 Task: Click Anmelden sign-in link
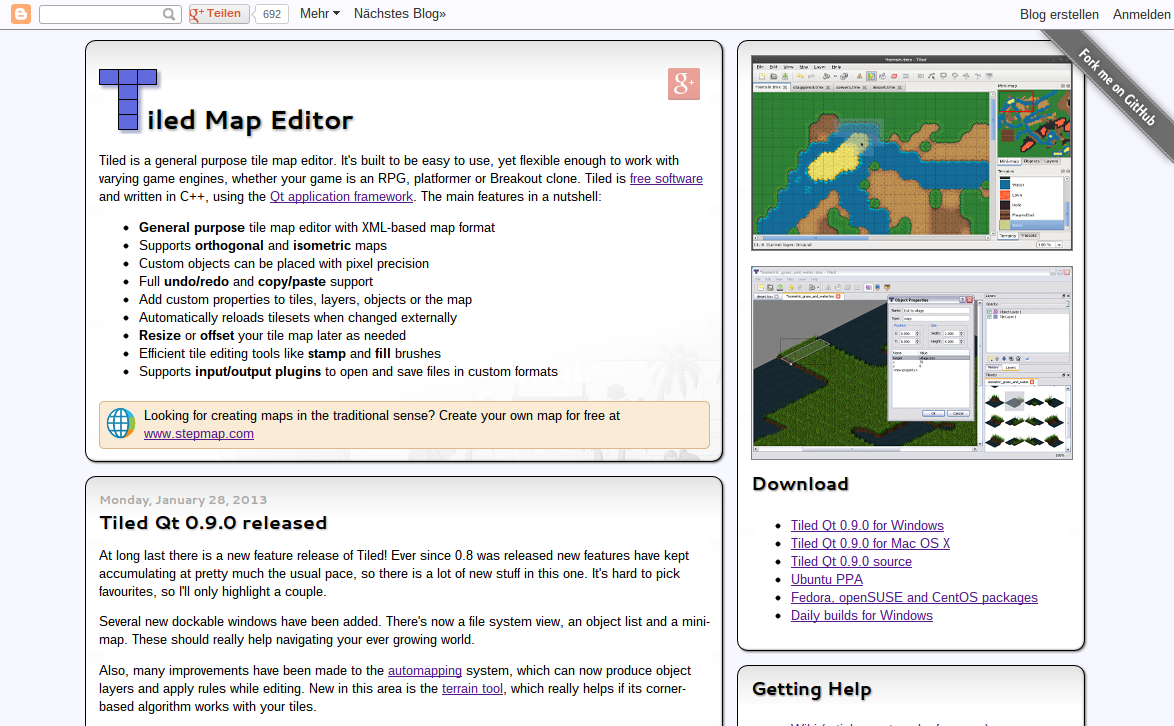(x=1141, y=14)
